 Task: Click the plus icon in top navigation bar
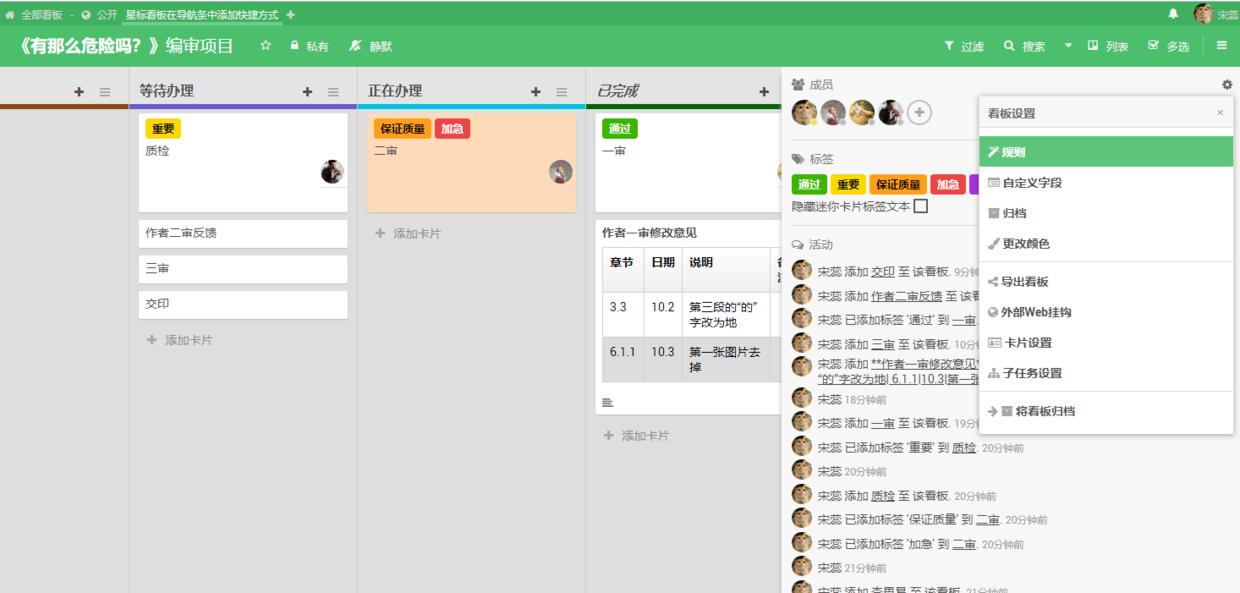coord(291,15)
